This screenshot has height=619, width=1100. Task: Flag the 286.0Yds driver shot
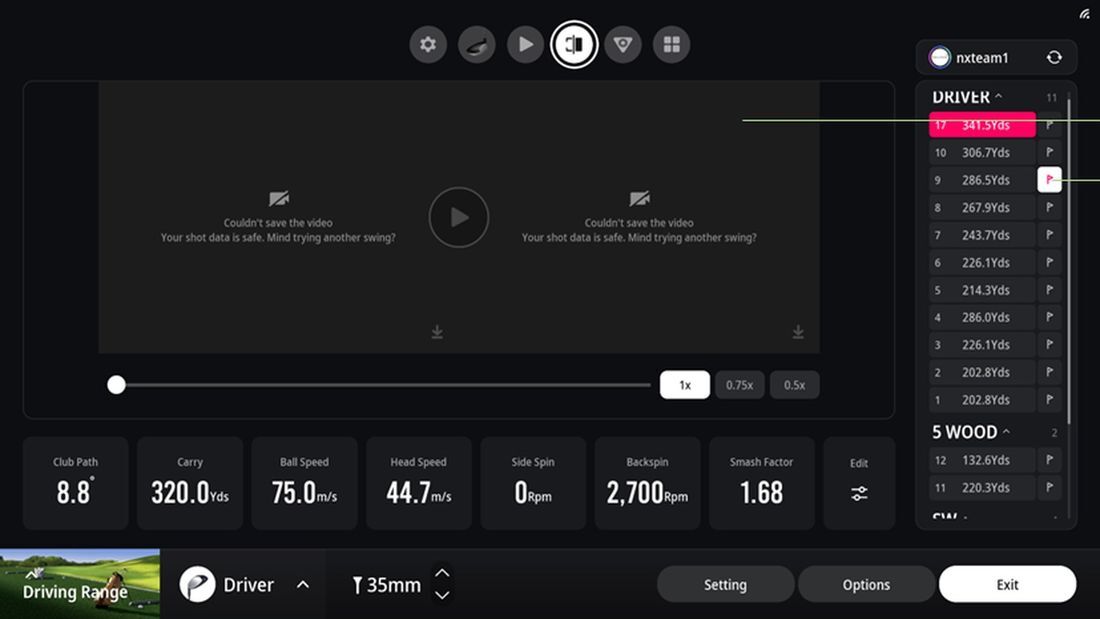tap(1049, 317)
